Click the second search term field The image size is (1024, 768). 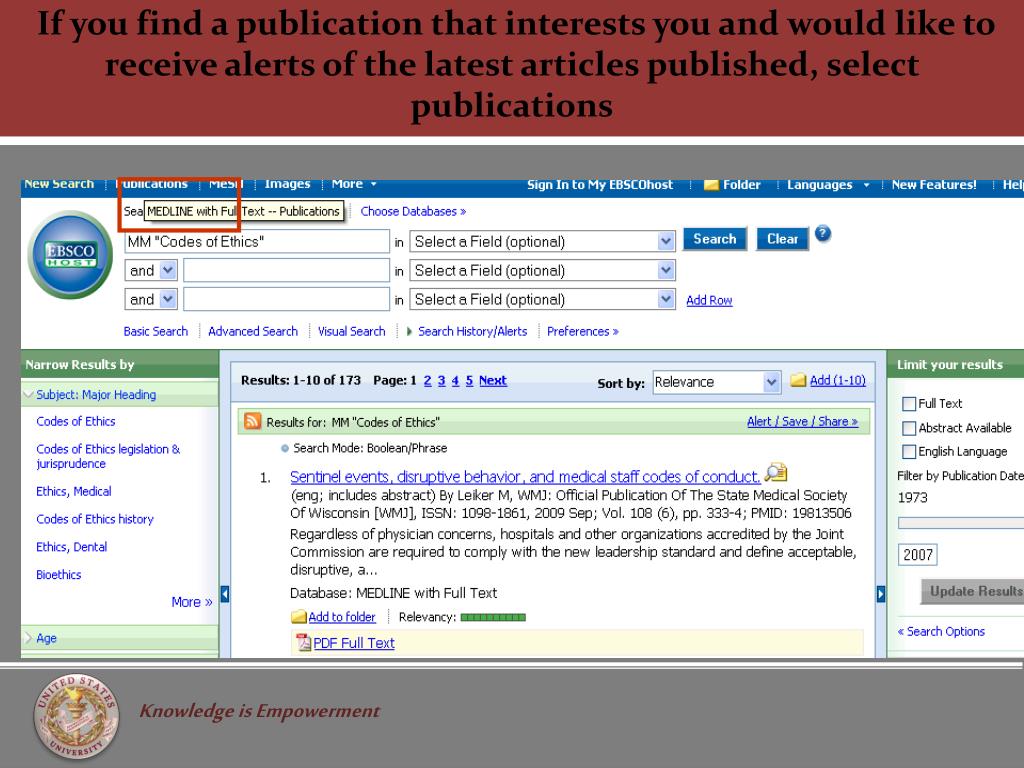coord(286,270)
